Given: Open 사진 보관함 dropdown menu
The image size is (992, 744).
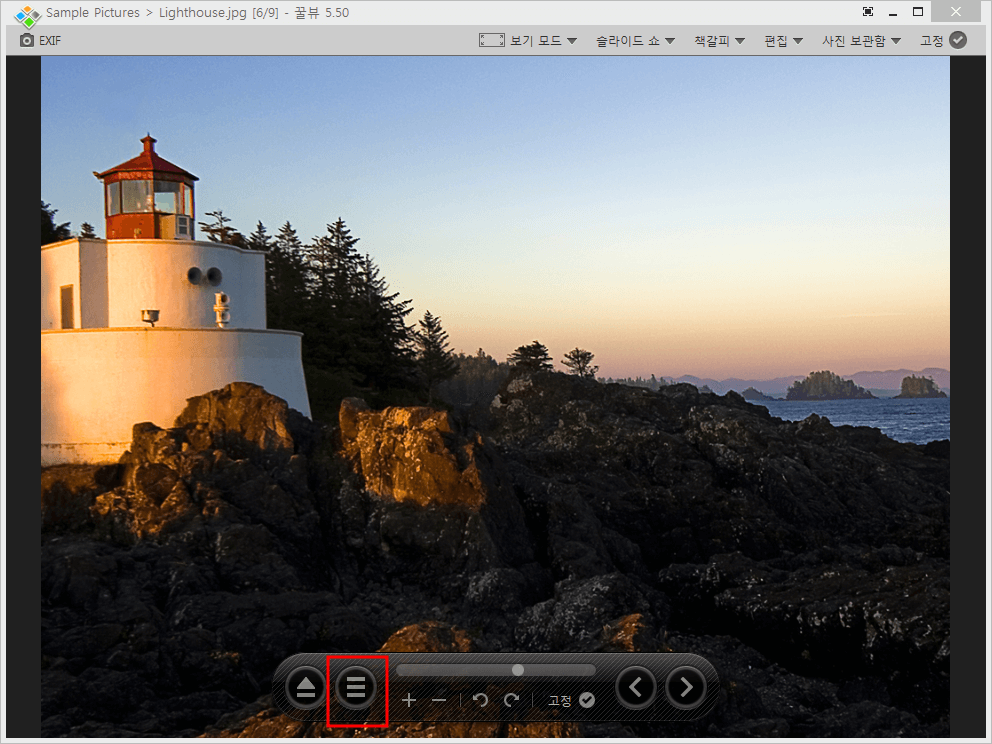Looking at the screenshot, I should [861, 40].
